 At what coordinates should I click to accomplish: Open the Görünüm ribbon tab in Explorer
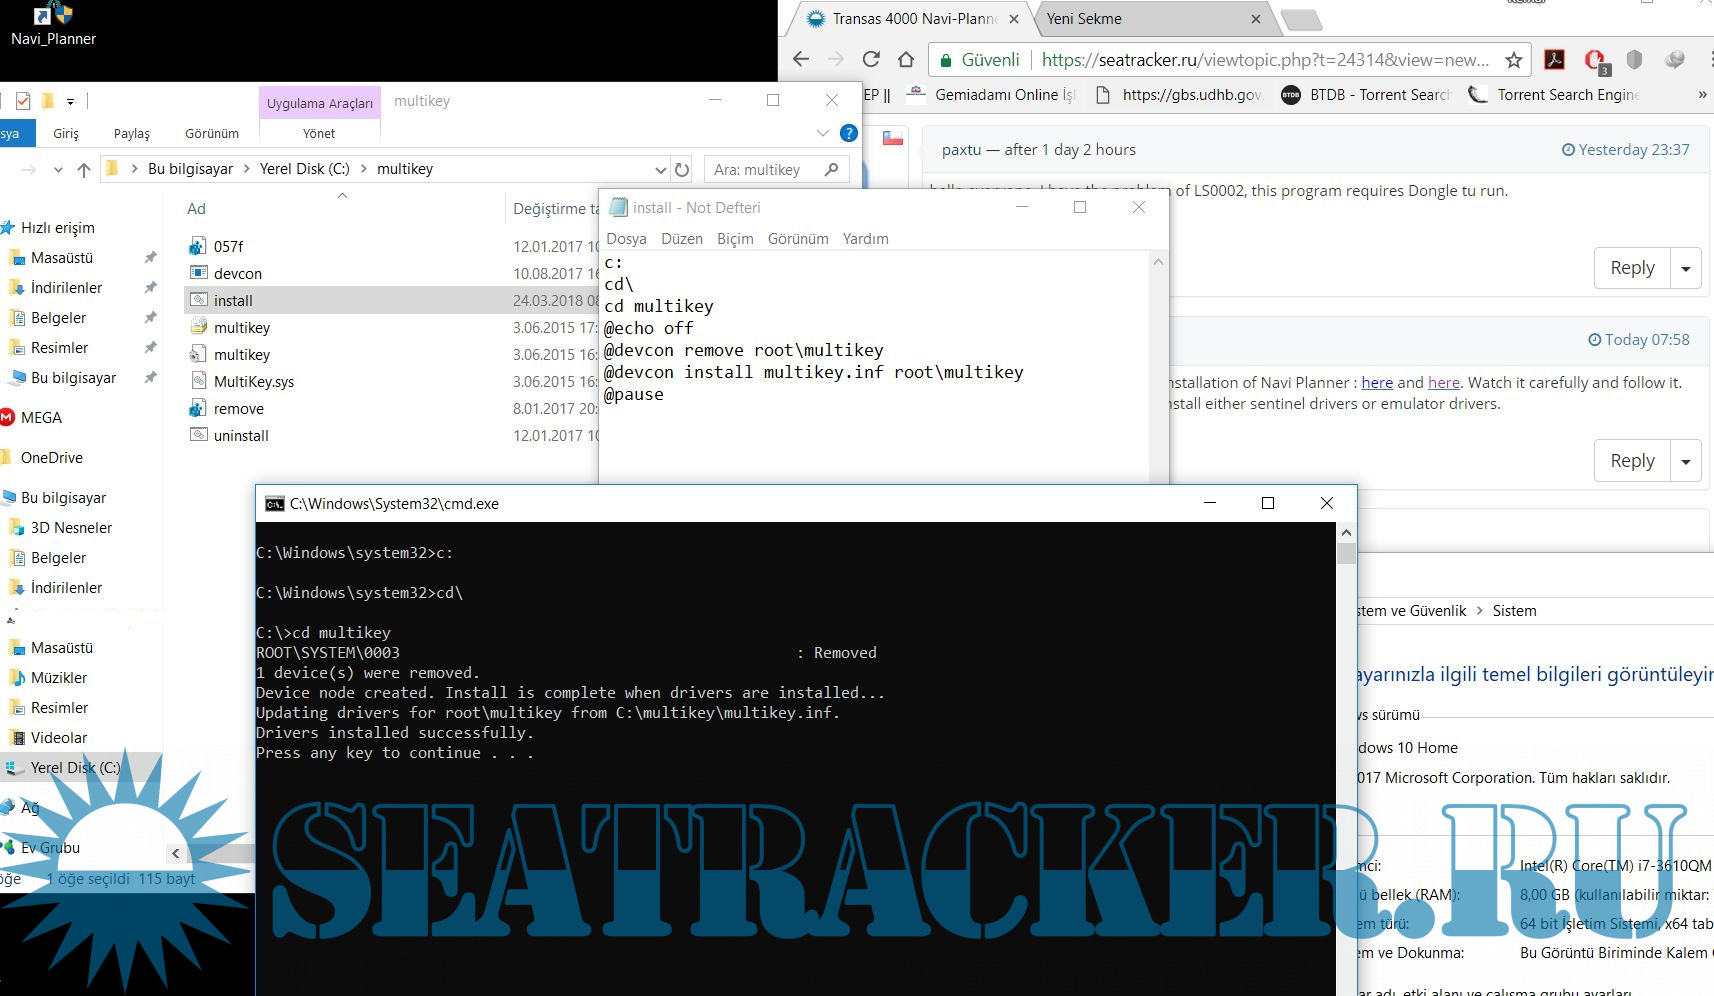click(x=211, y=134)
